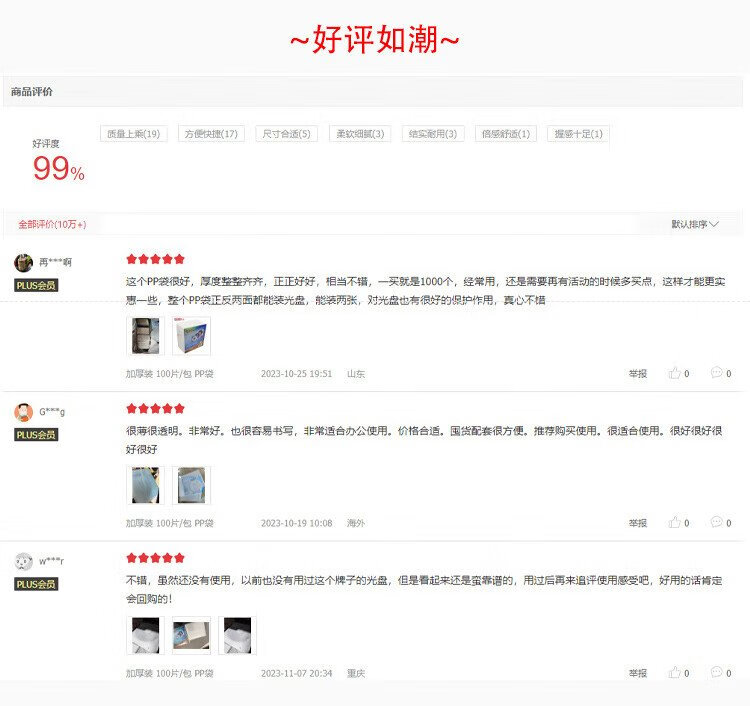
Task: Filter reviews by 方便快捷(17) tag
Action: [x=211, y=134]
